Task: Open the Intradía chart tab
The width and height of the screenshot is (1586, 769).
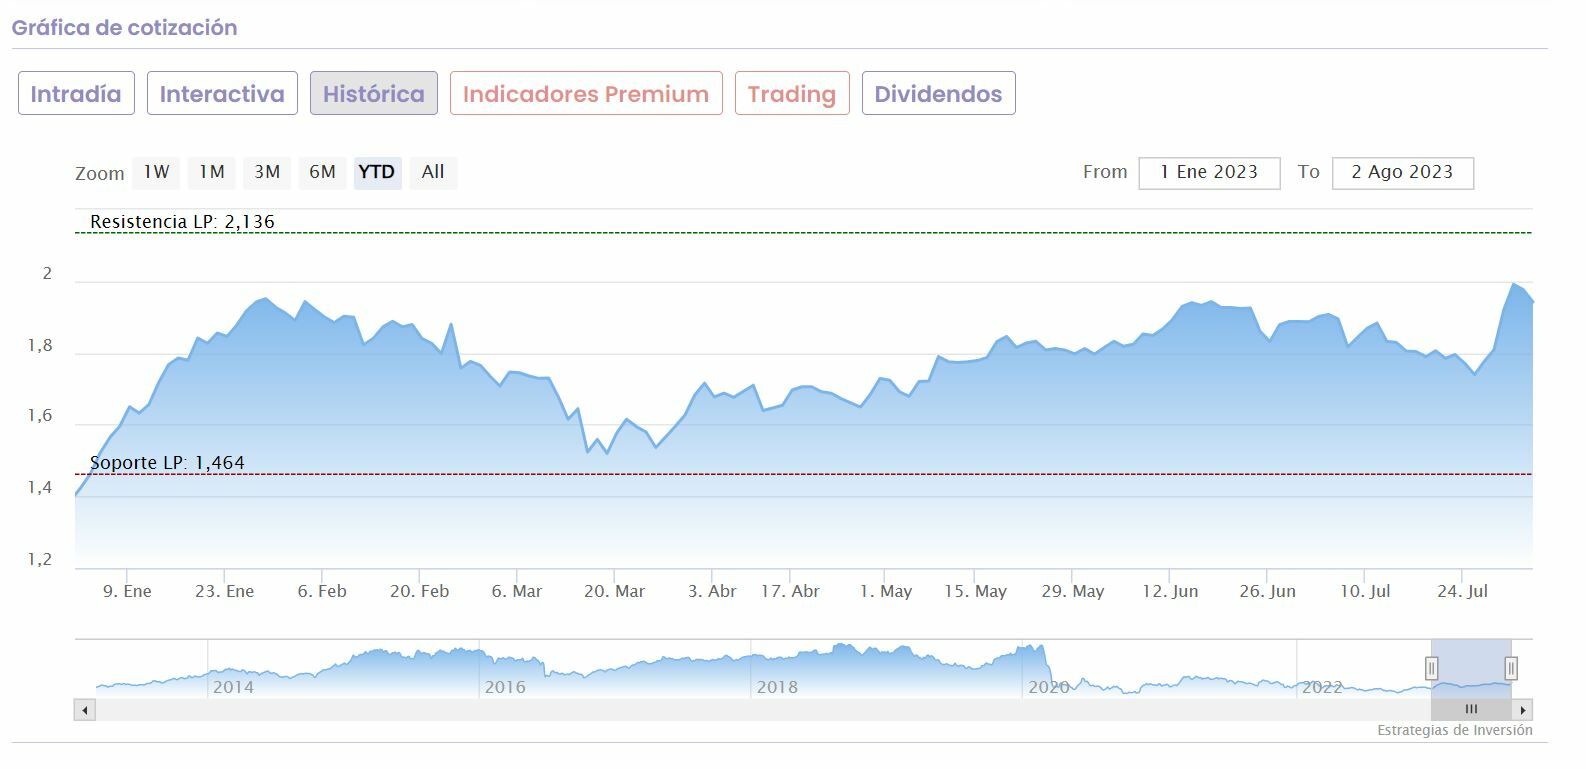Action: (x=76, y=94)
